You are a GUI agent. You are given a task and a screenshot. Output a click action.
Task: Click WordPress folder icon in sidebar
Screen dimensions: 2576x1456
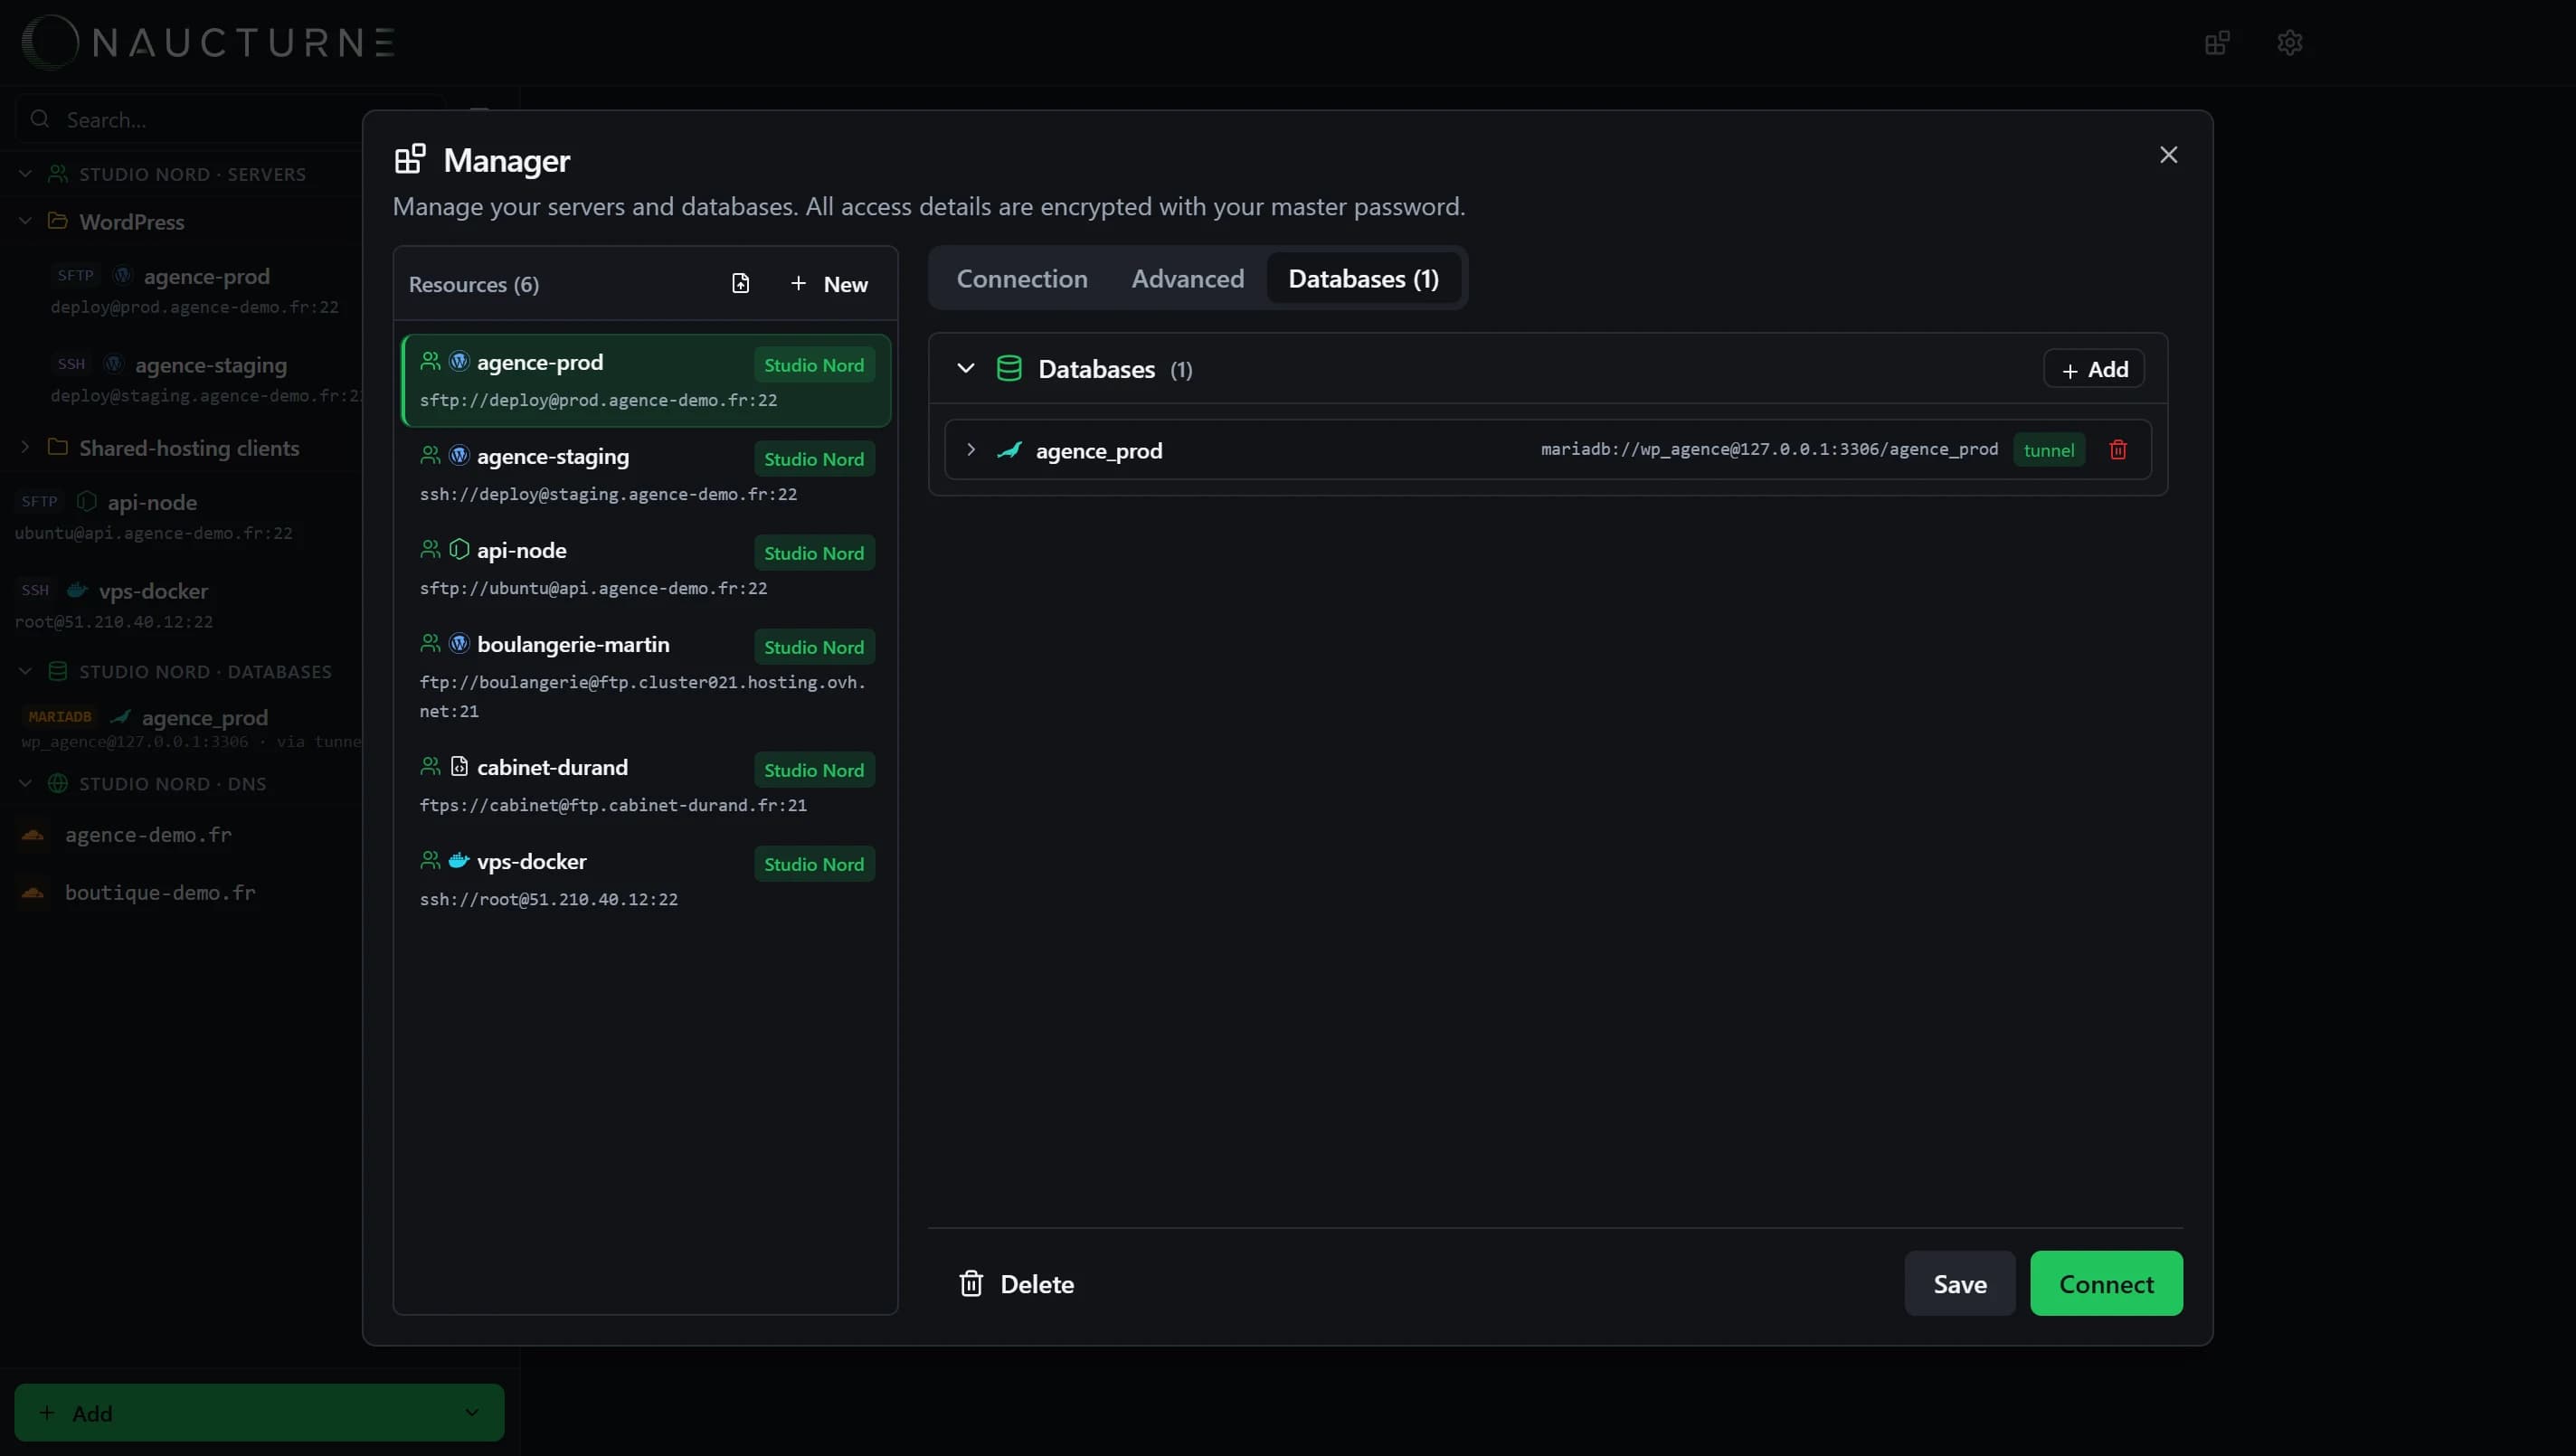point(58,220)
